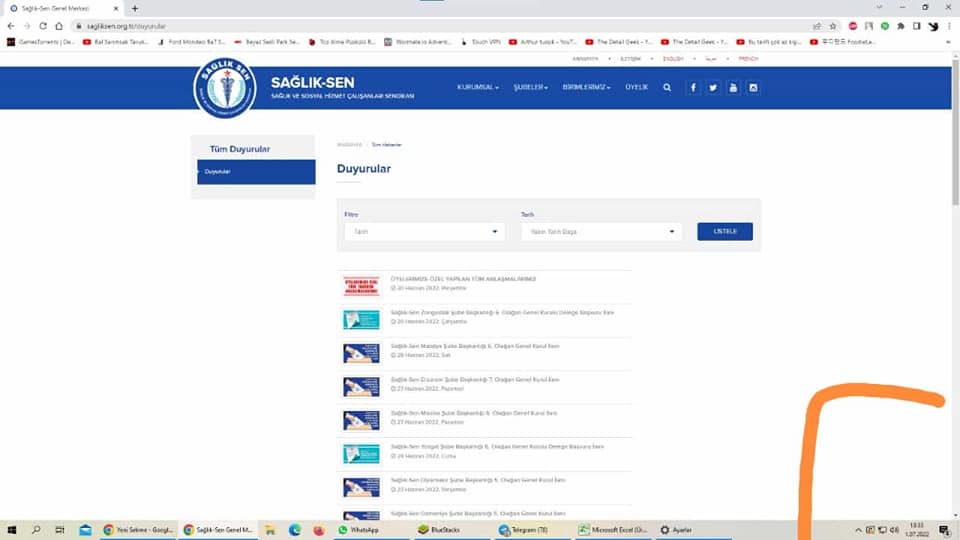Go to the ÜYELİK menu item
Image resolution: width=960 pixels, height=540 pixels.
[x=636, y=88]
